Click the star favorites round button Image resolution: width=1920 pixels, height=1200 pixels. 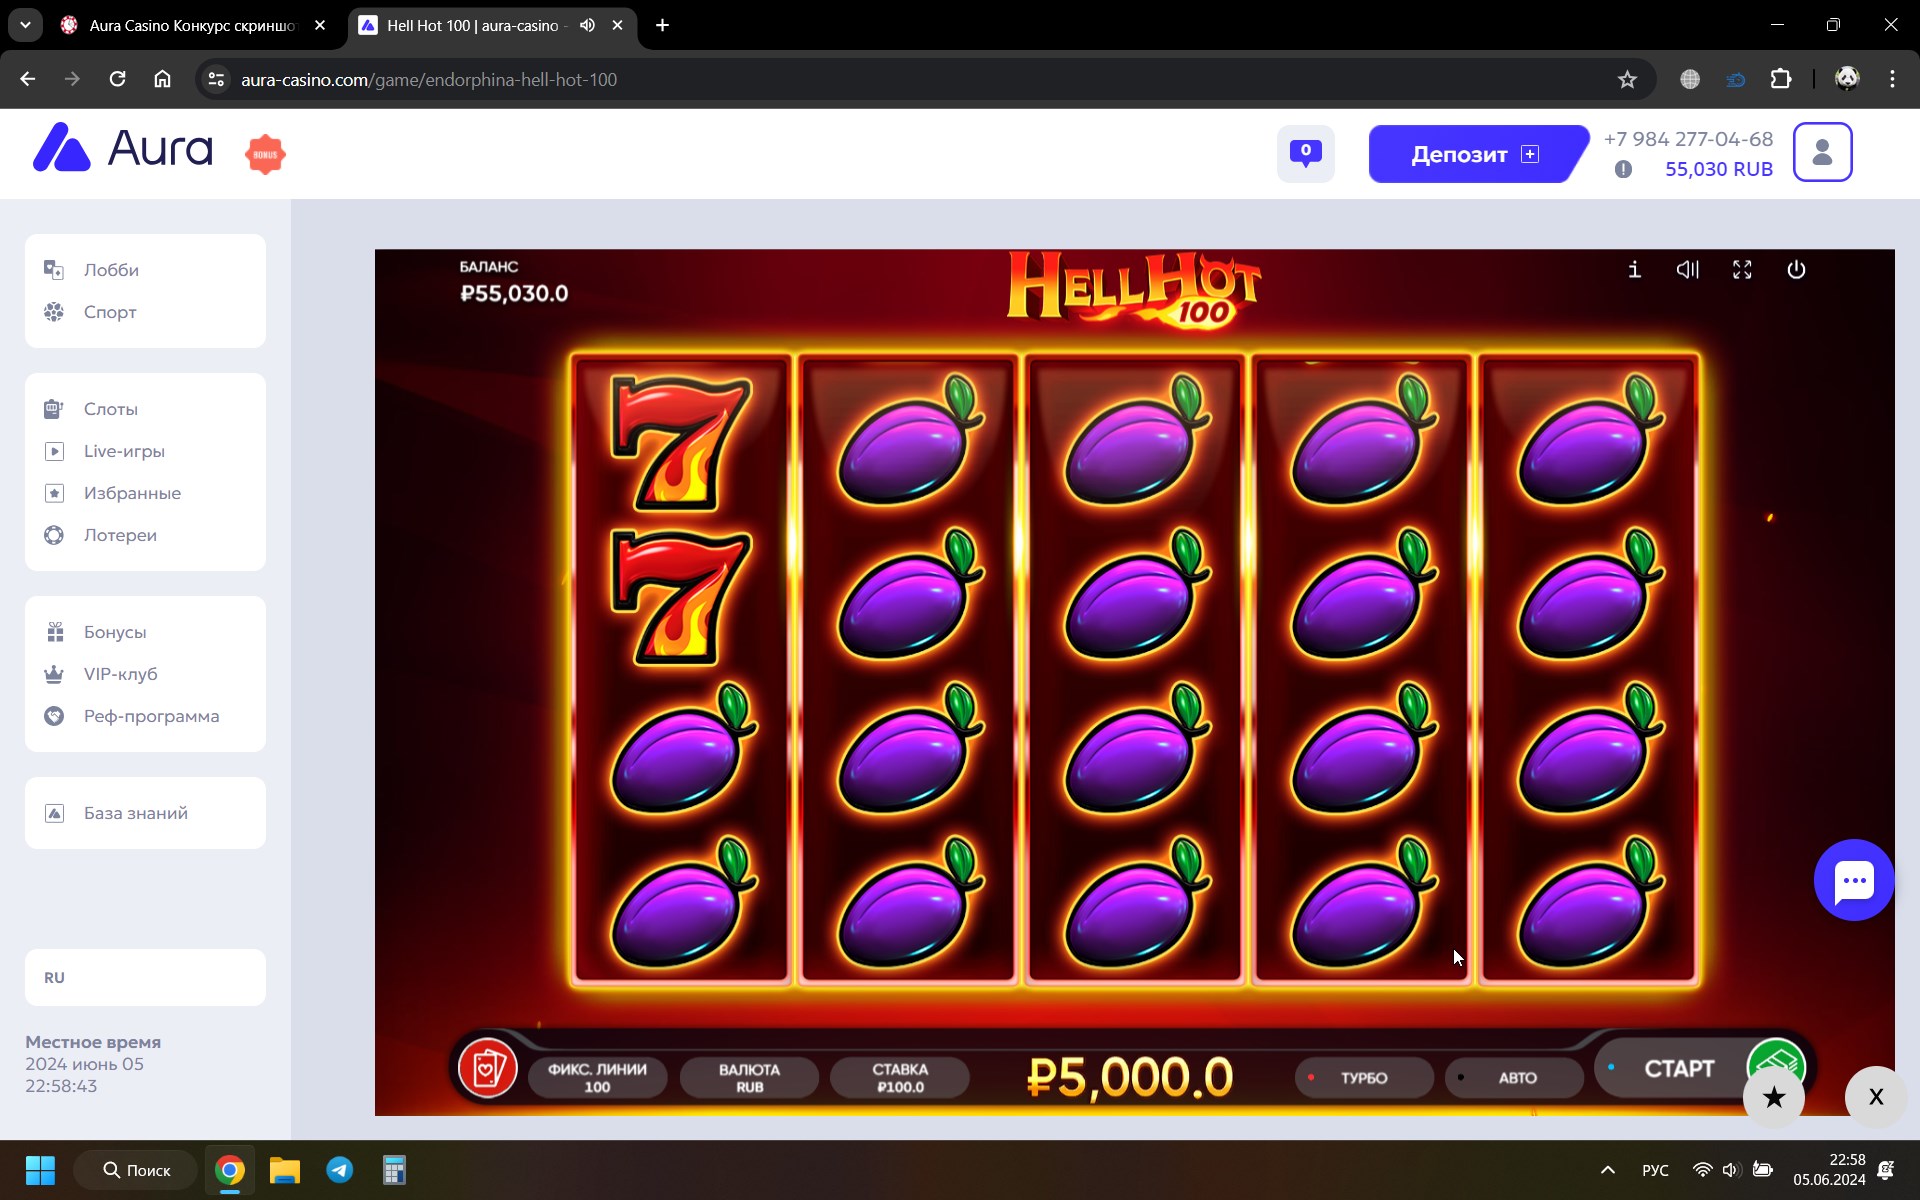pyautogui.click(x=1774, y=1097)
